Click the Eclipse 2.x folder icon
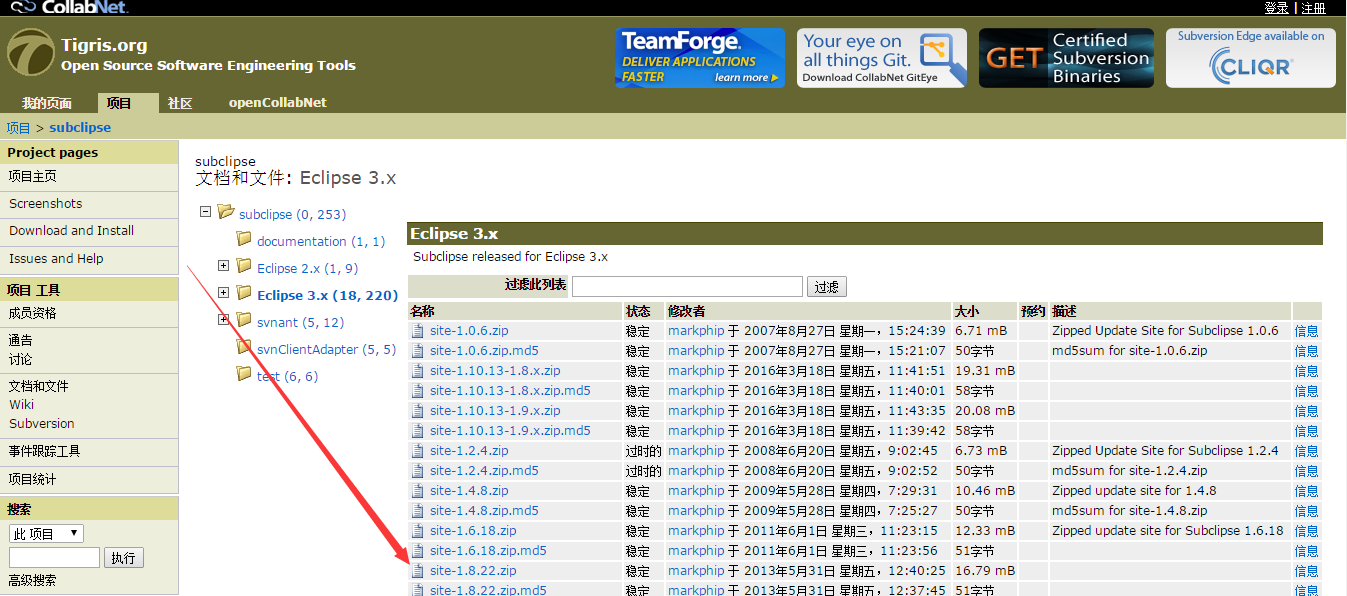Image resolution: width=1347 pixels, height=596 pixels. pos(244,267)
